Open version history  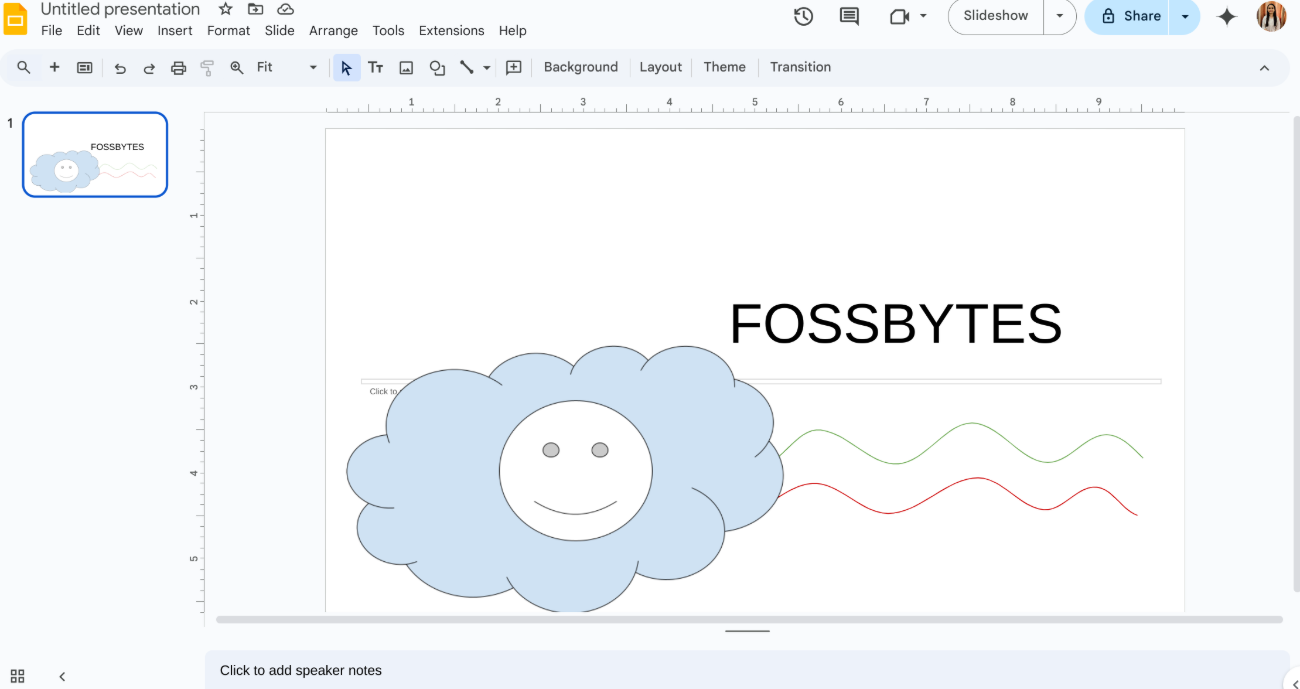coord(803,16)
